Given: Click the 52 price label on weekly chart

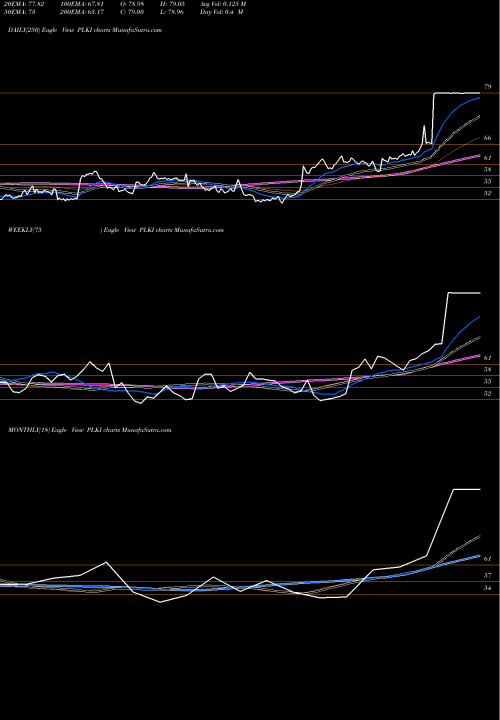Looking at the screenshot, I should coord(488,394).
